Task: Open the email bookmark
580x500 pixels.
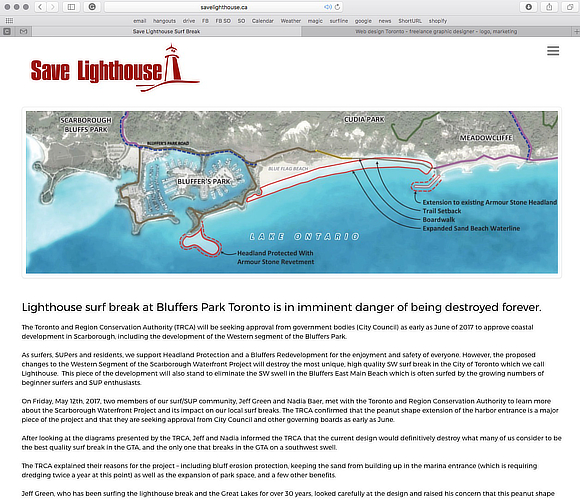Action: [x=139, y=21]
